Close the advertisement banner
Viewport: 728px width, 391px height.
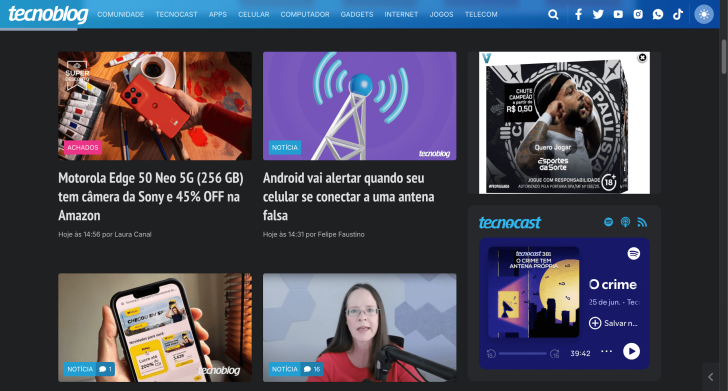pyautogui.click(x=642, y=58)
